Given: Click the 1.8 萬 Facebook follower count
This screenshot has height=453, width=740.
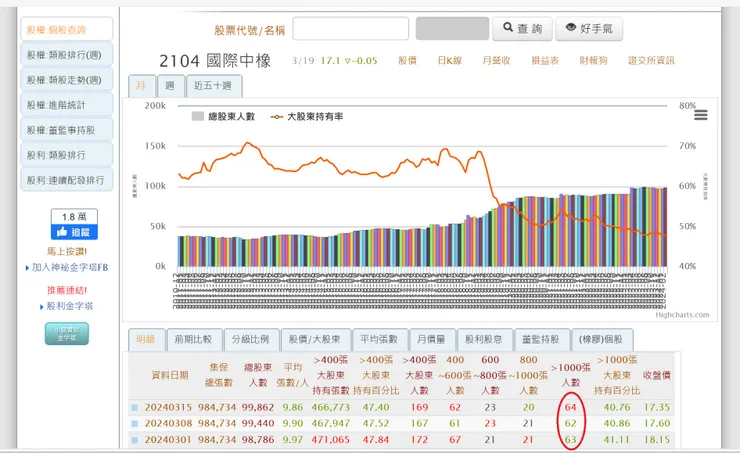Looking at the screenshot, I should (x=75, y=217).
